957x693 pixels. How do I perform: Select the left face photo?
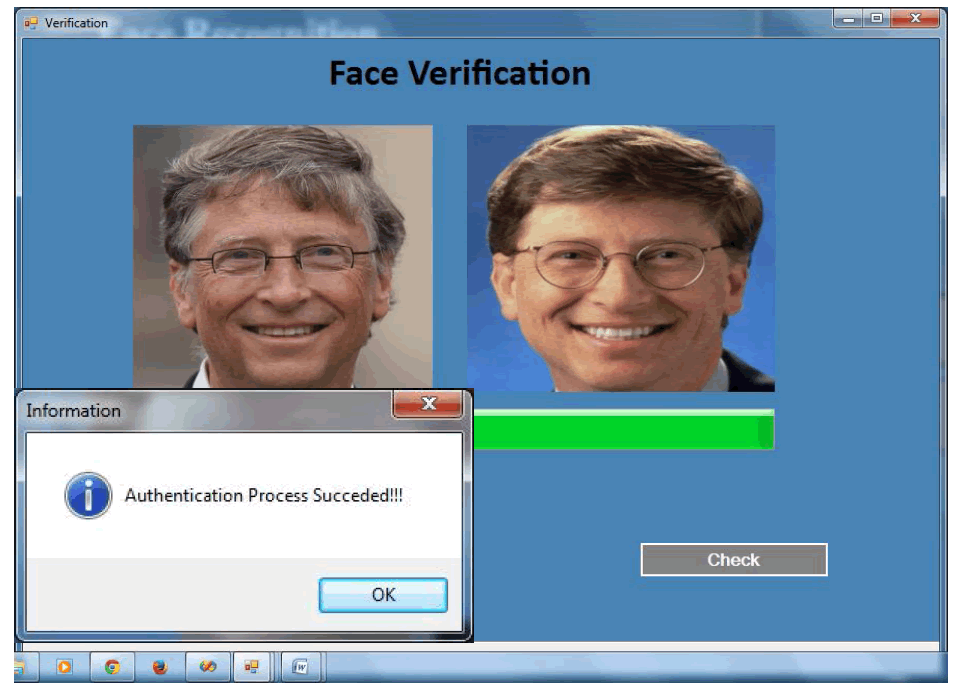tap(283, 256)
